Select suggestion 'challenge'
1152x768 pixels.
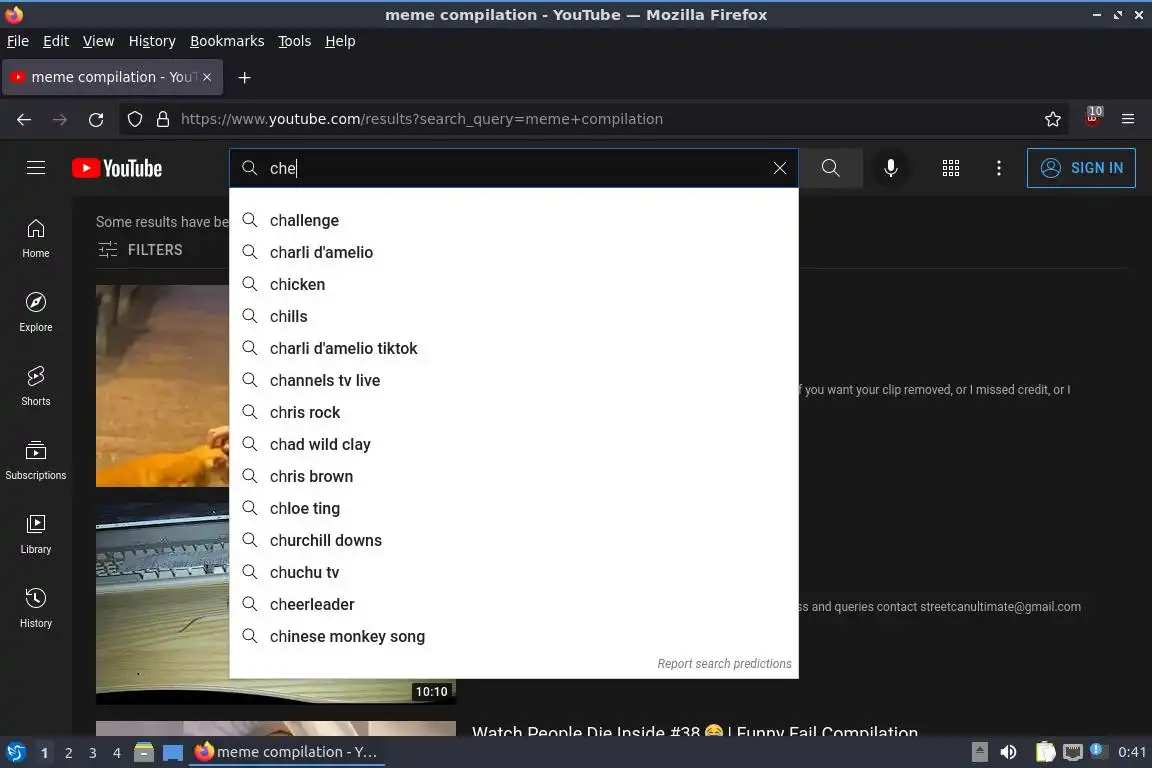514,220
